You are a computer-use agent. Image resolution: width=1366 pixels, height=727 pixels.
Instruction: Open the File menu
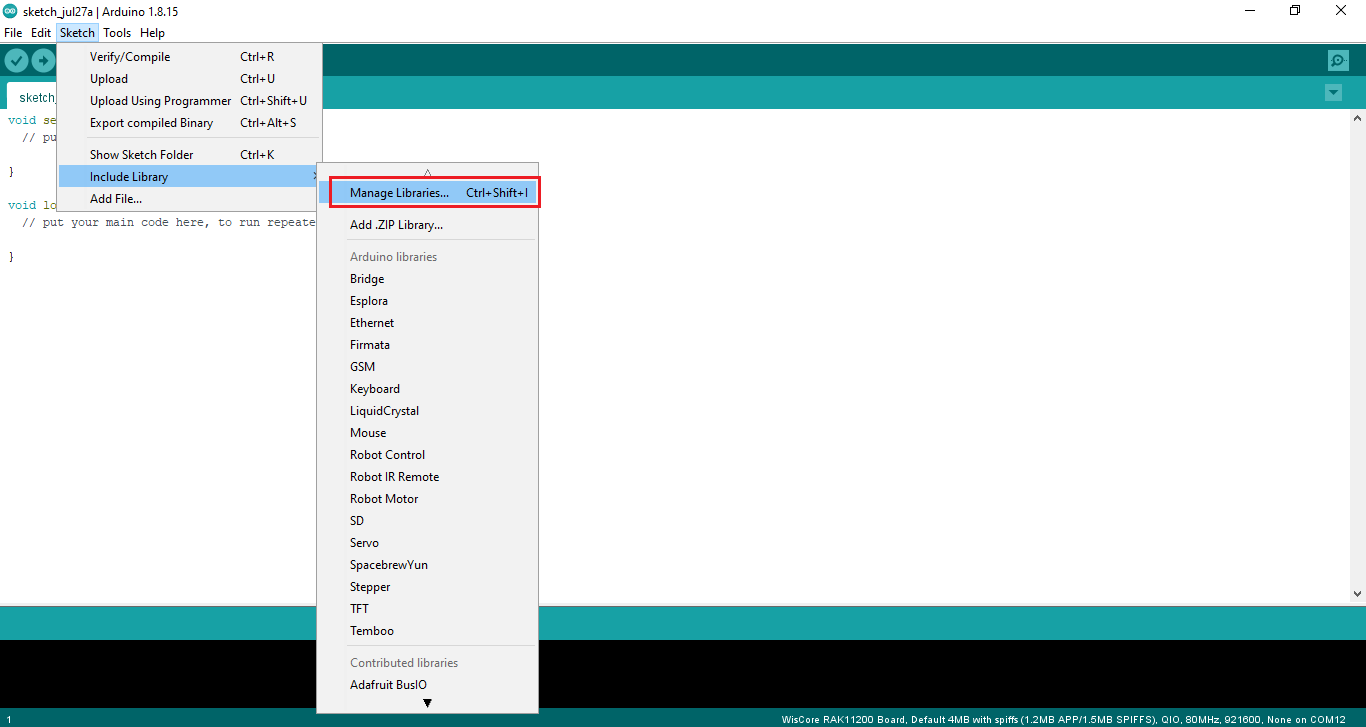tap(13, 33)
